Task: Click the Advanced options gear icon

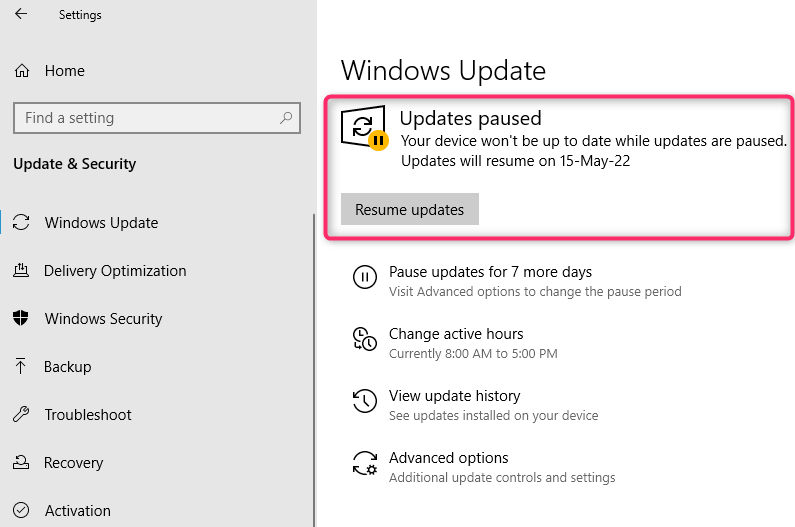Action: 365,464
